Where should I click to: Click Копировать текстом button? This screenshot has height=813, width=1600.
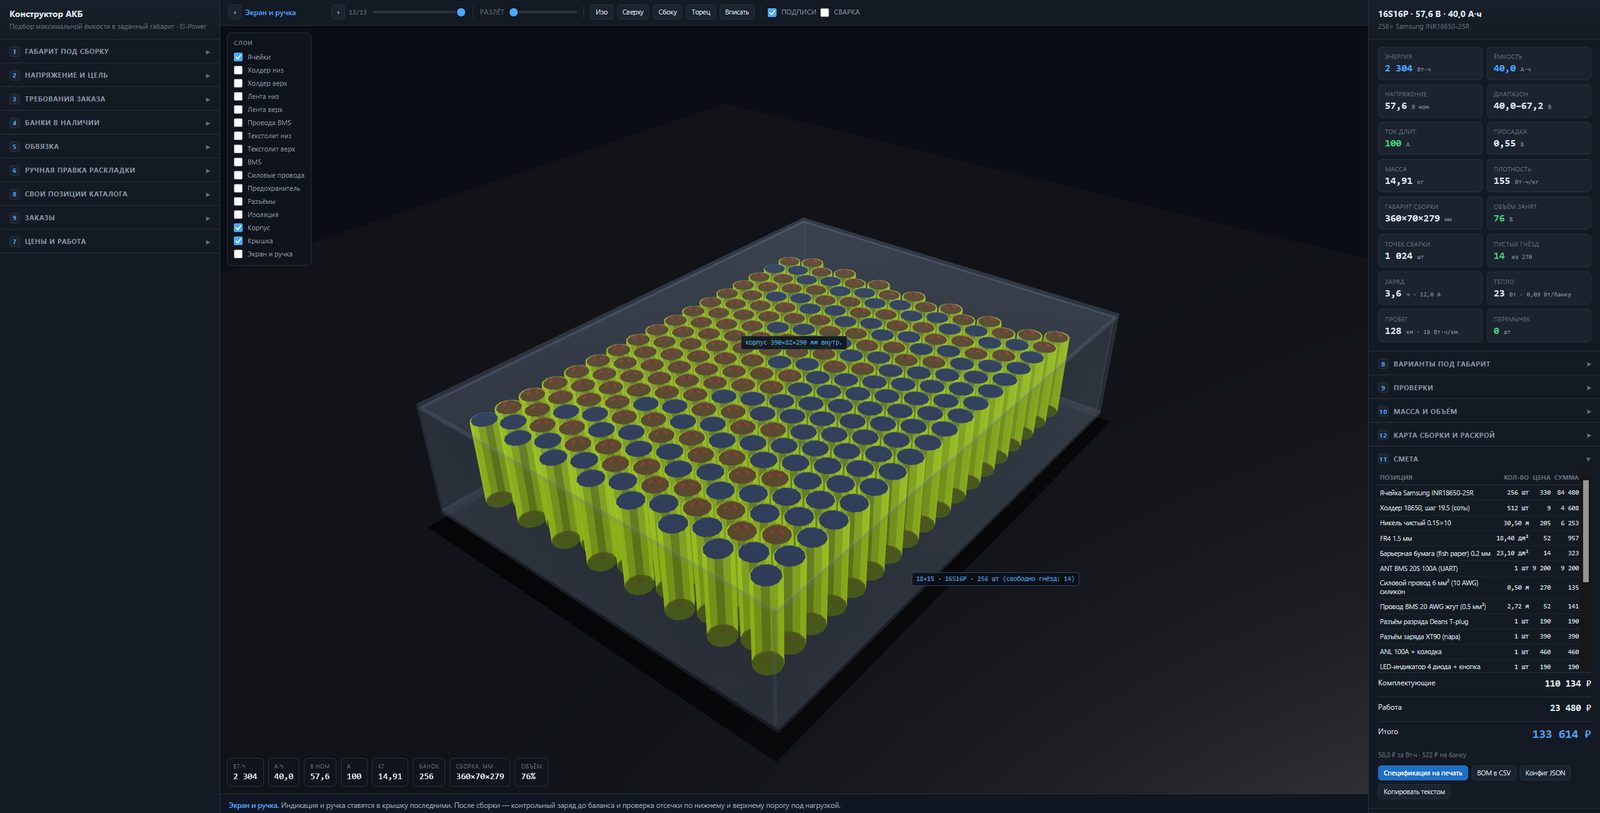1414,792
